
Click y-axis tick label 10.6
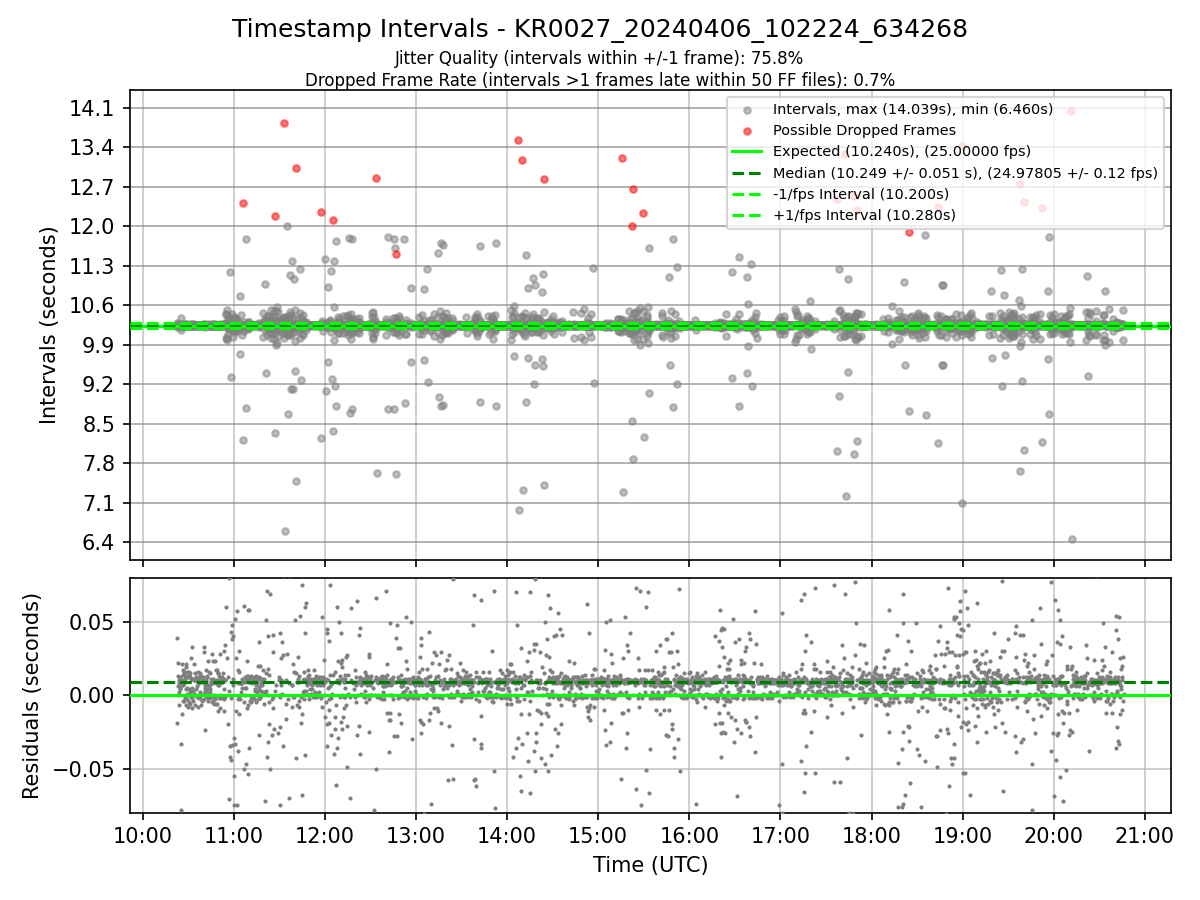pyautogui.click(x=92, y=306)
